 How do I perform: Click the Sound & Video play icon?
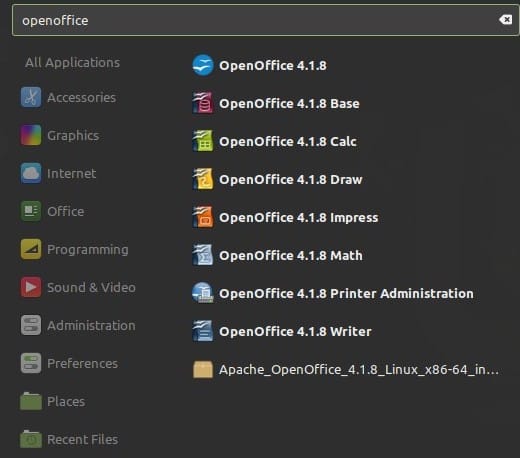pos(31,287)
